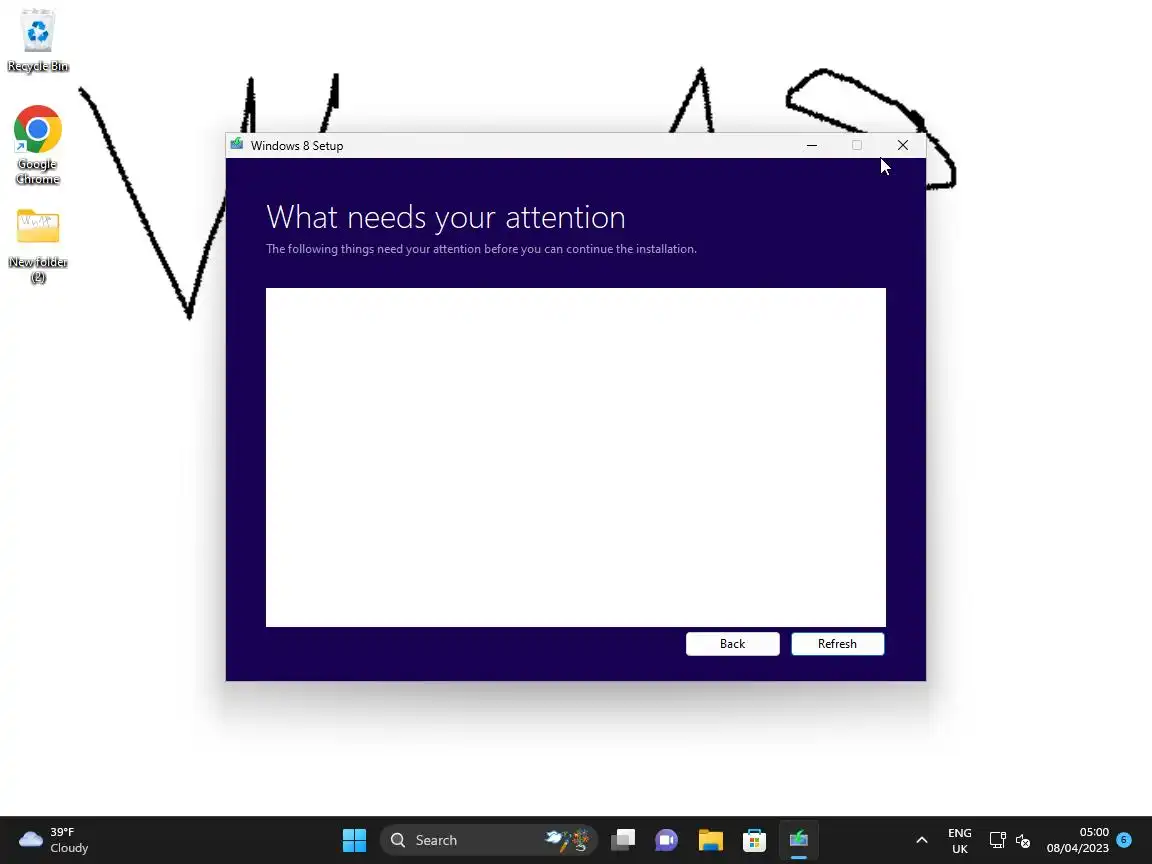Open the Recycle Bin desktop icon
Viewport: 1152px width, 864px height.
click(37, 40)
